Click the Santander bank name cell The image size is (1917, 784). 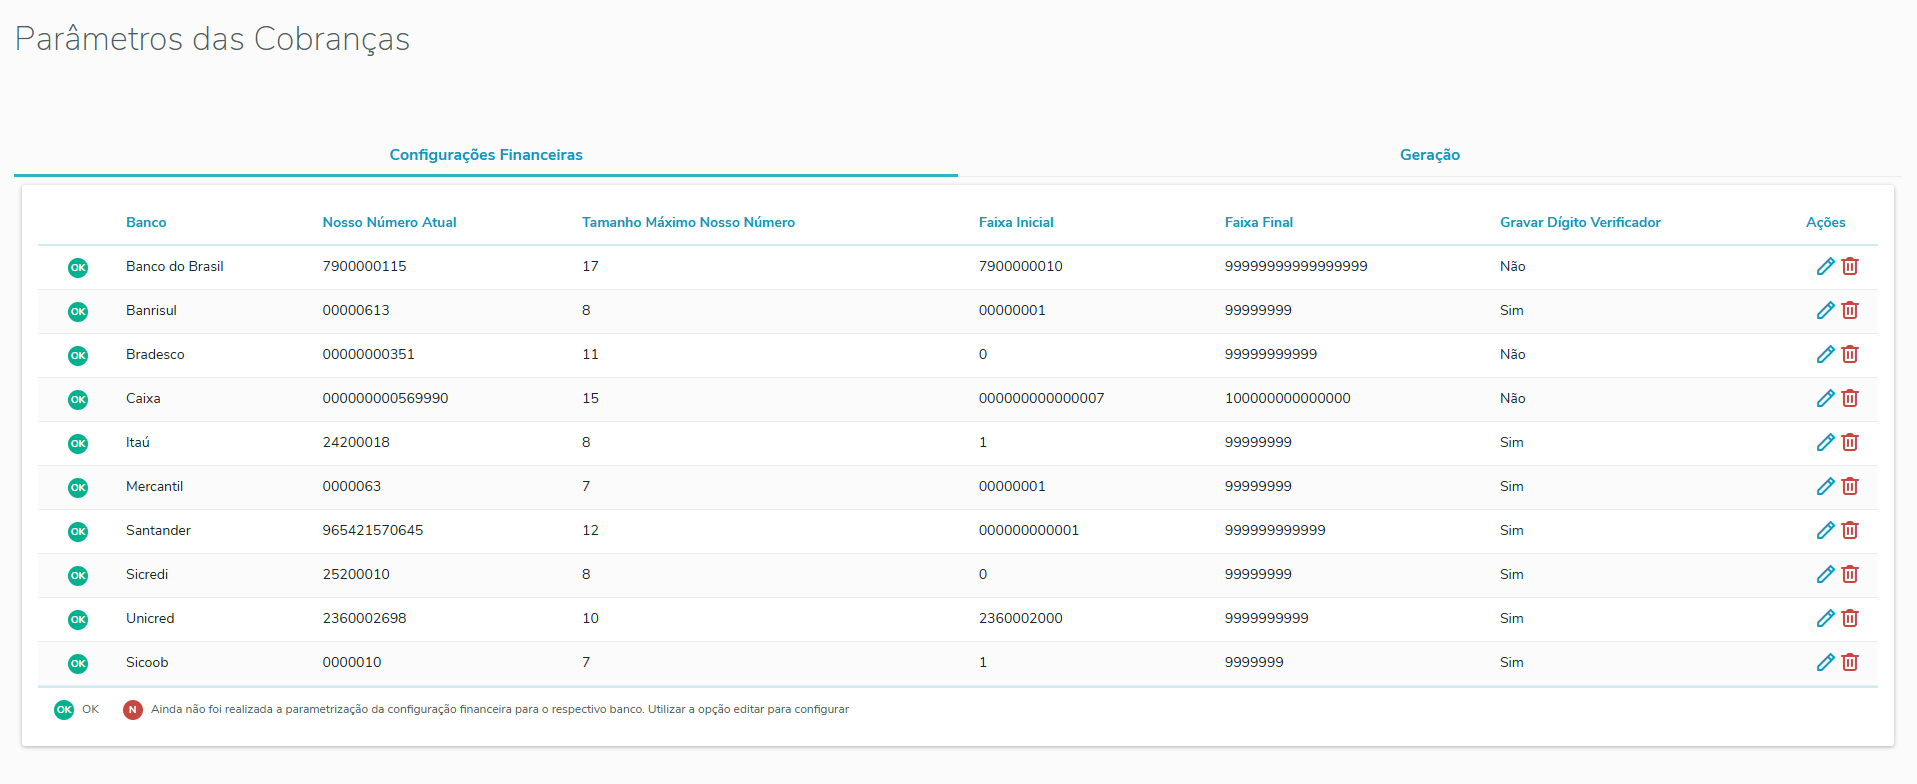click(x=158, y=530)
